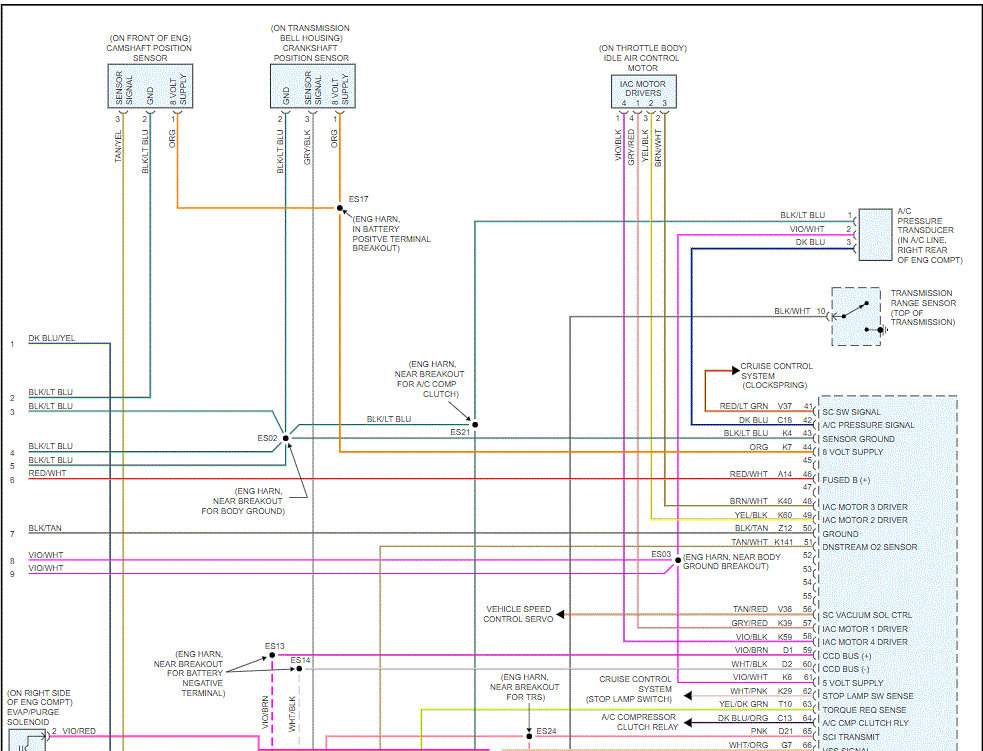Click the RED/WHT A14 wire label
The height and width of the screenshot is (751, 983).
pyautogui.click(x=762, y=475)
